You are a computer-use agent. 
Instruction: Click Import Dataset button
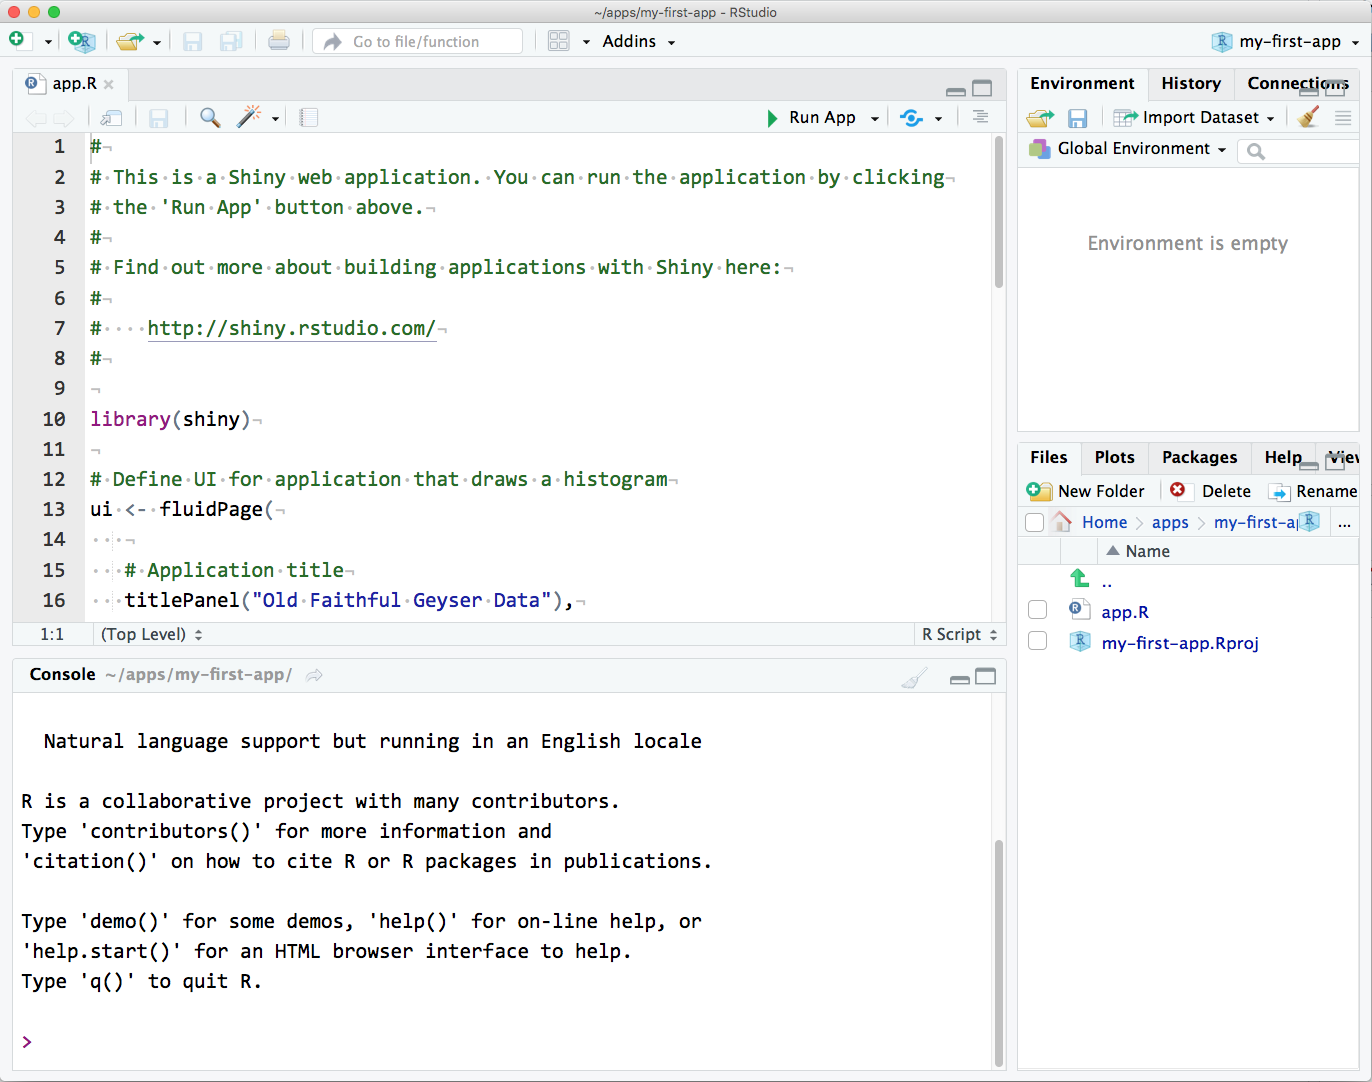(1195, 118)
